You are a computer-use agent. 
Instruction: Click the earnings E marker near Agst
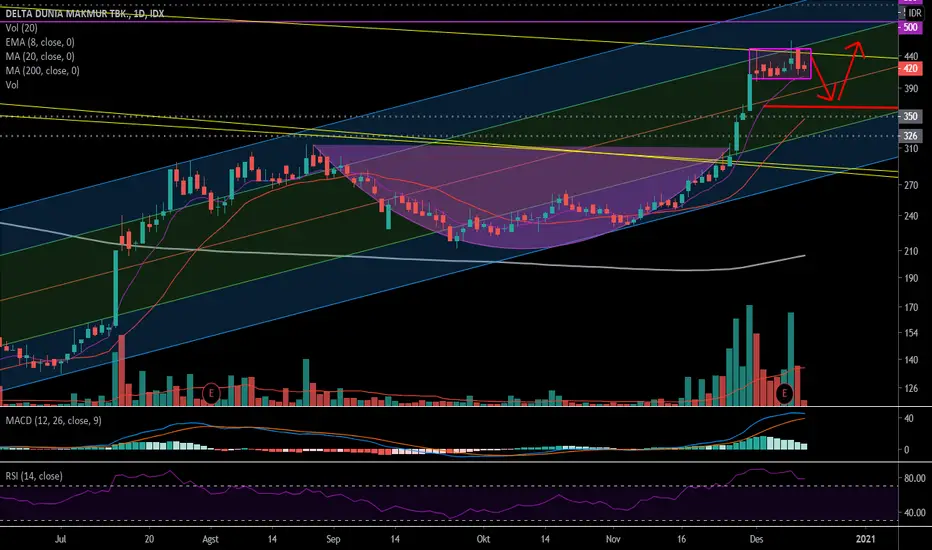[210, 392]
